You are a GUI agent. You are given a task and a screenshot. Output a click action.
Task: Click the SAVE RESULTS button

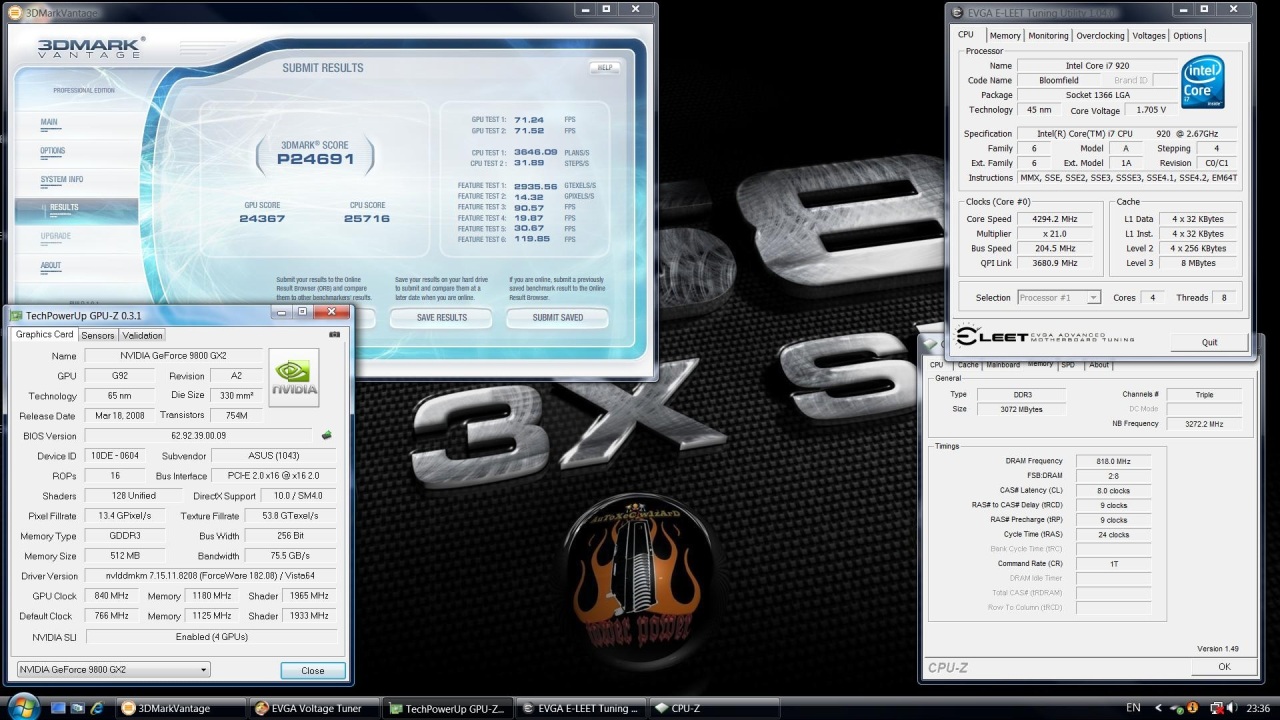coord(442,318)
